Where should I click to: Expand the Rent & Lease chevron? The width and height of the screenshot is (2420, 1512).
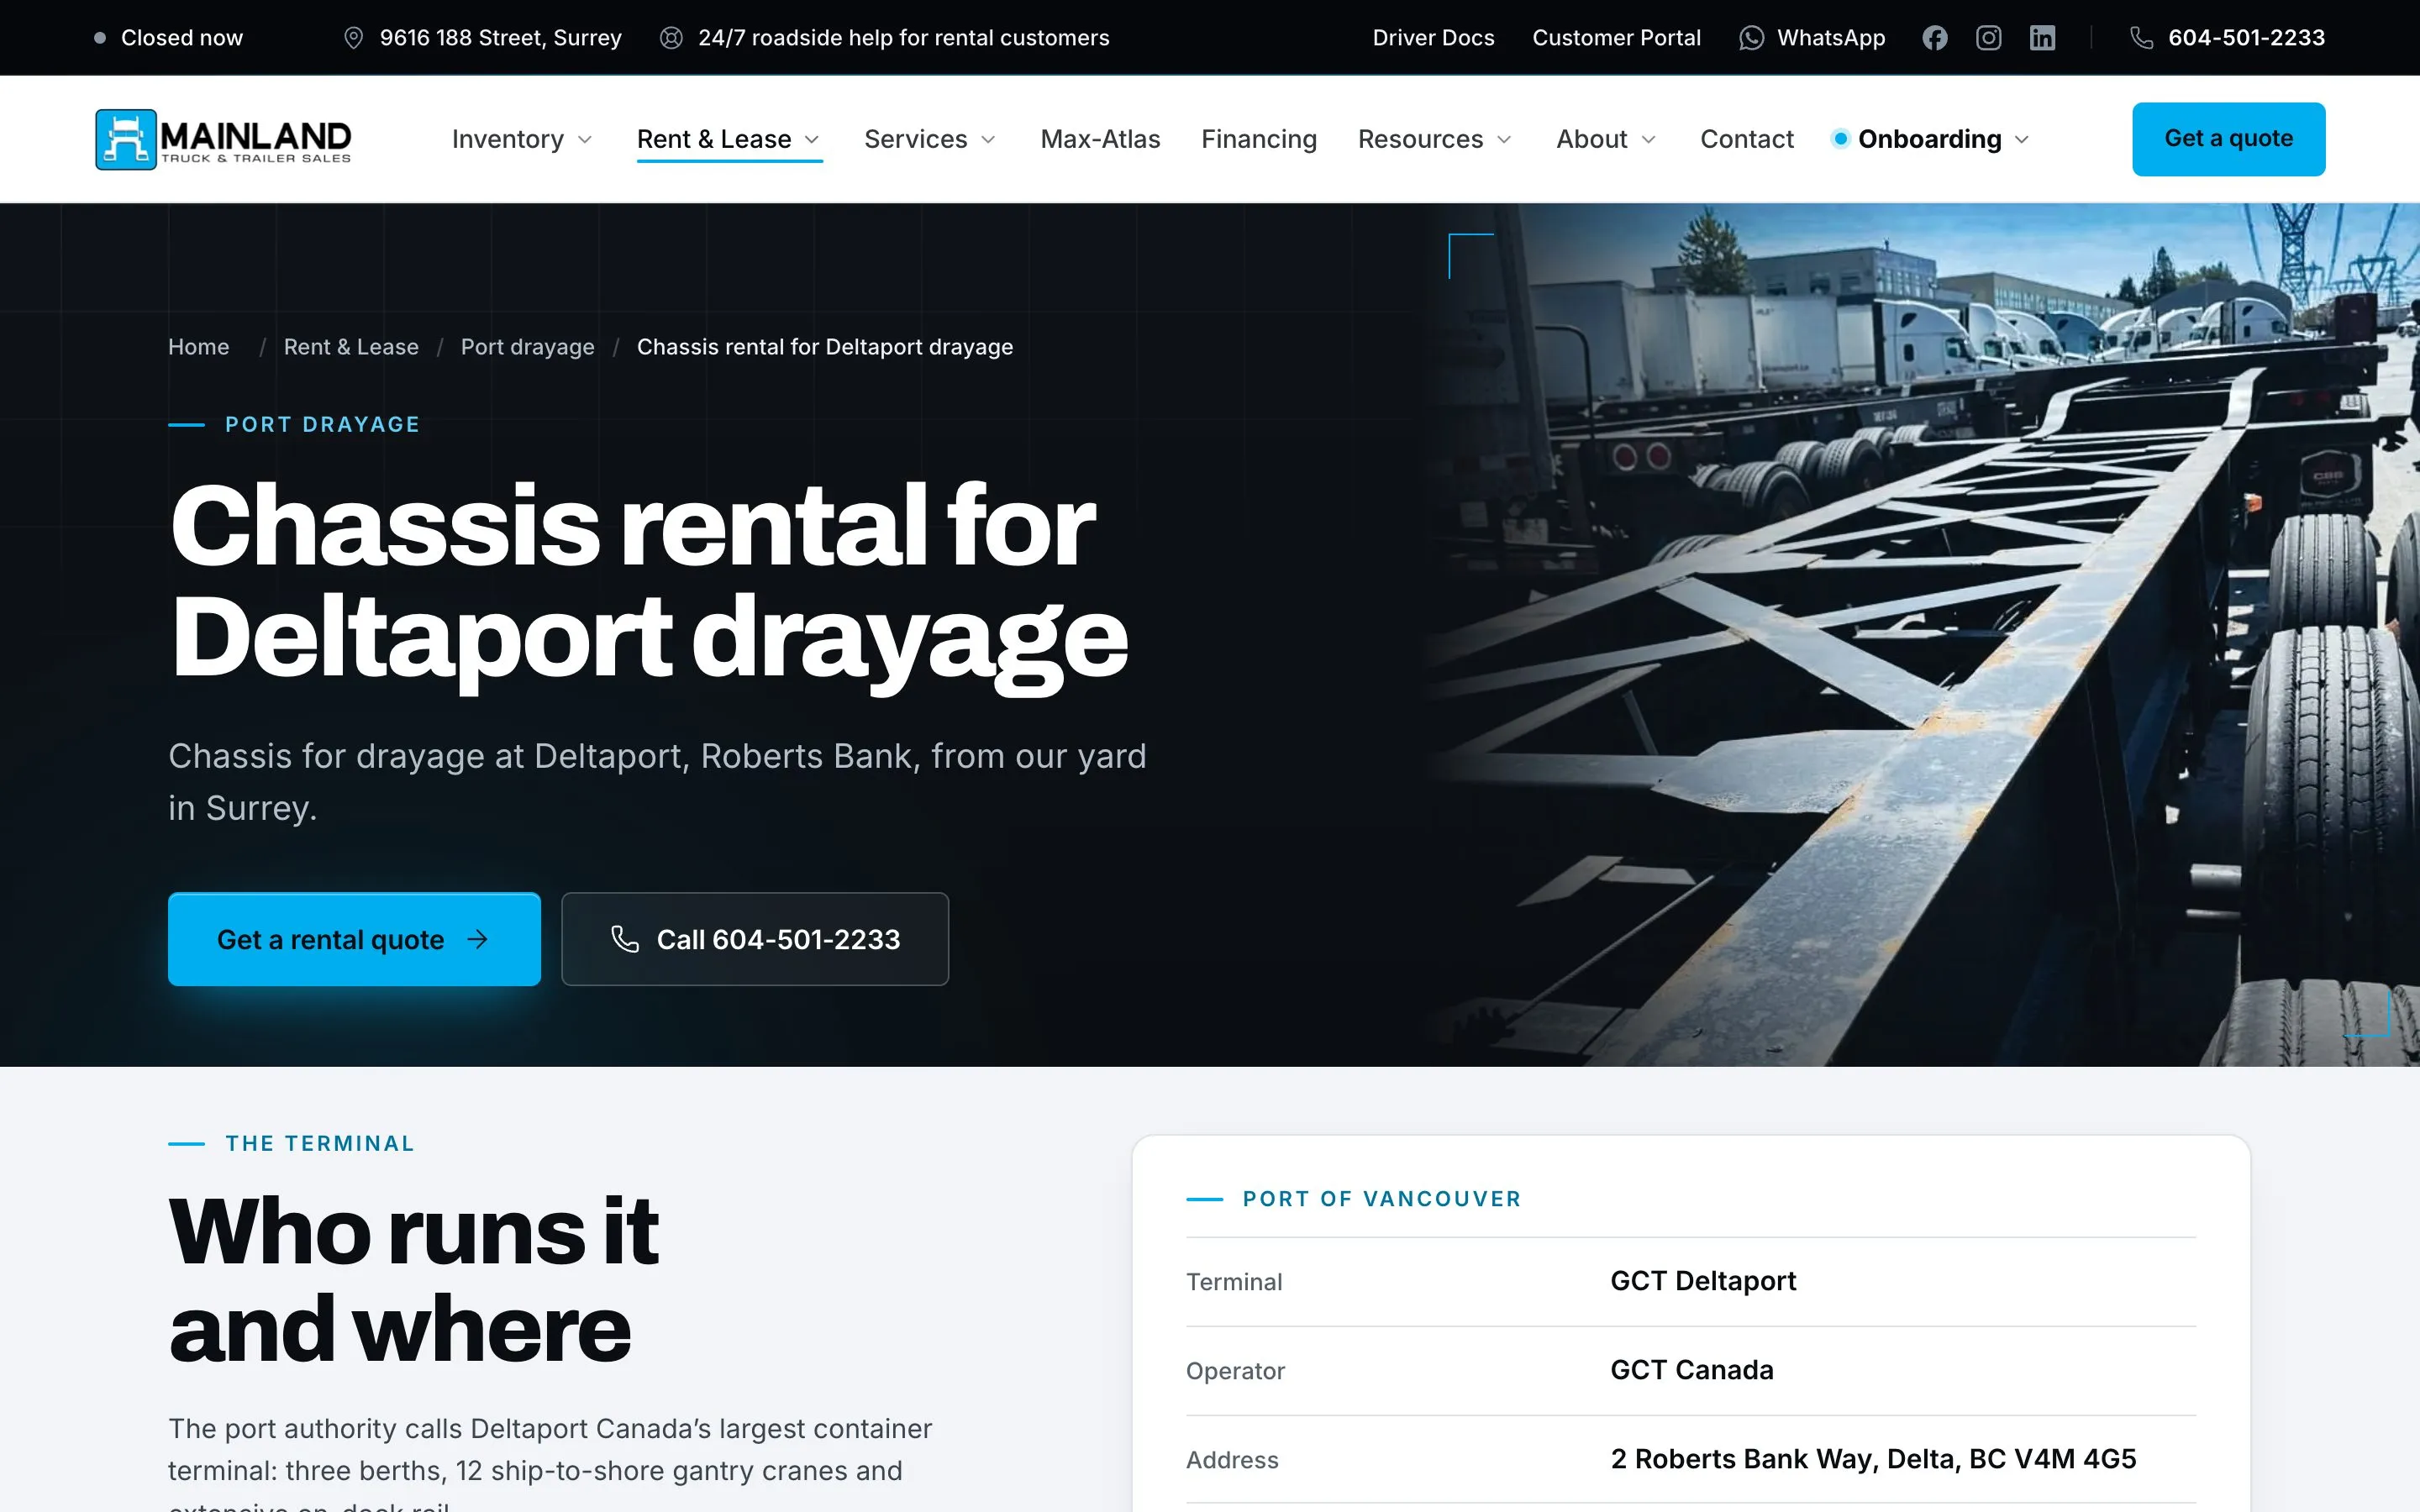tap(812, 139)
